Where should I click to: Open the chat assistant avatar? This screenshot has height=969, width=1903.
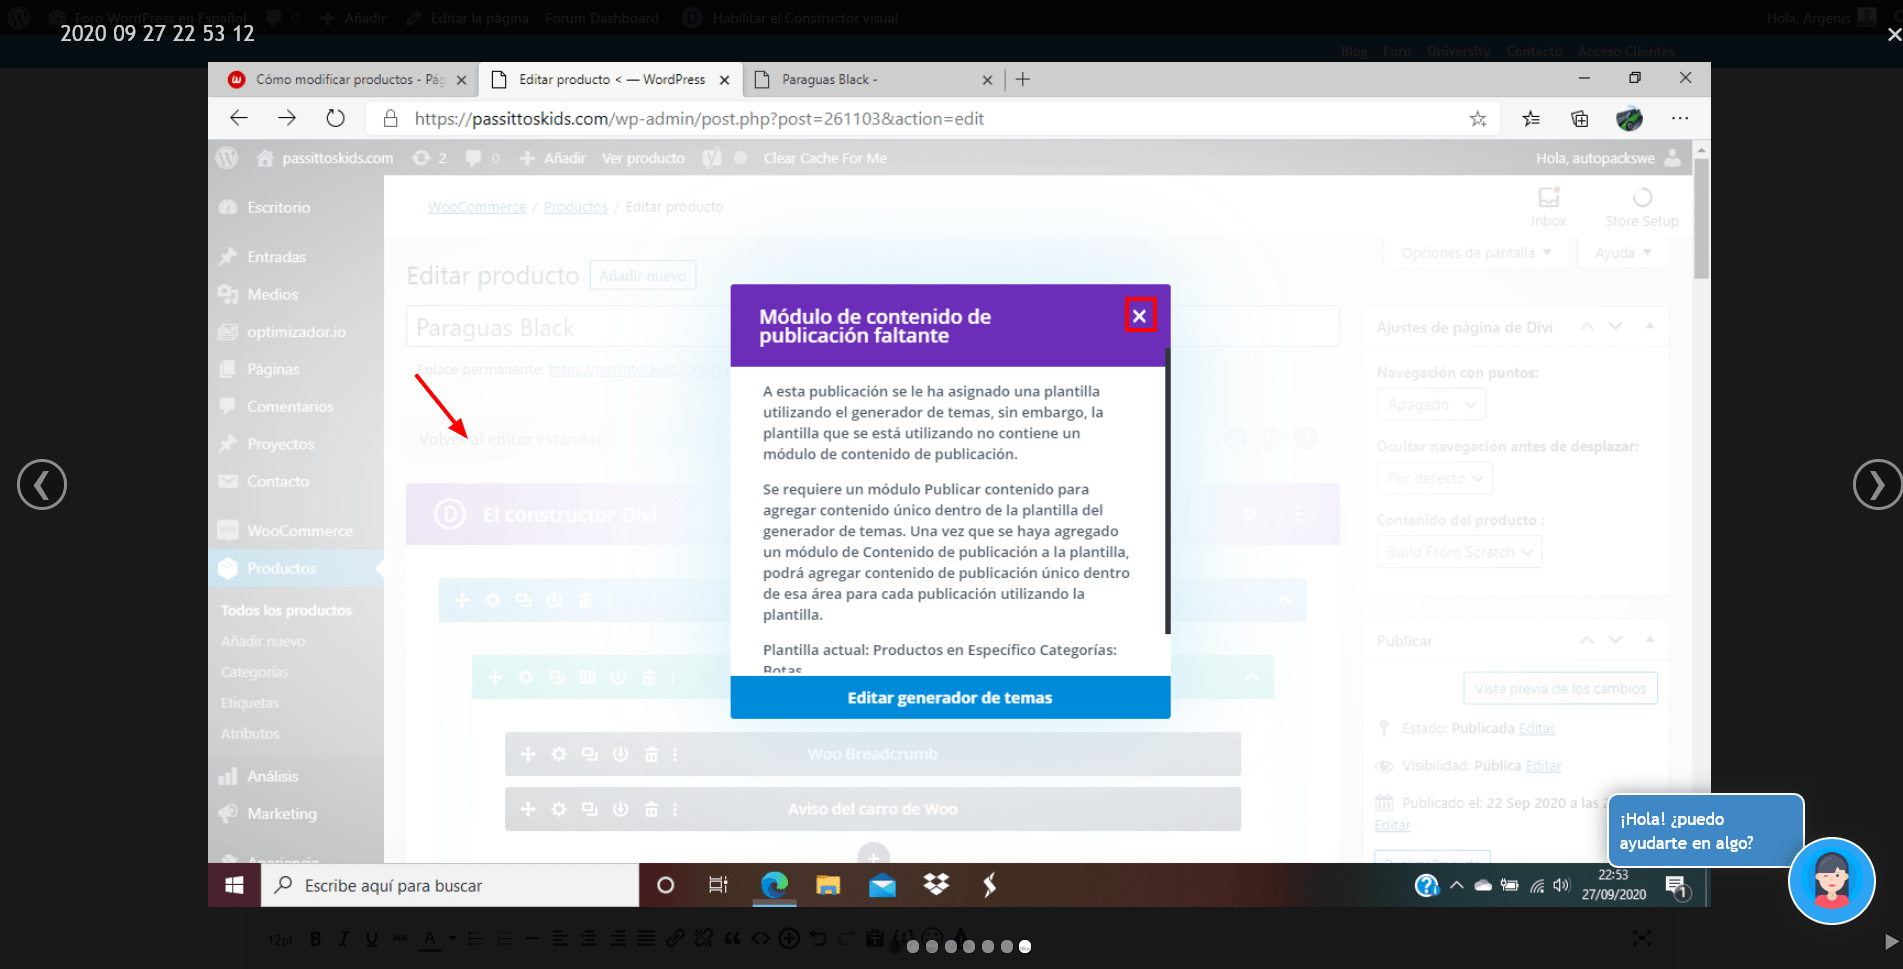(1831, 881)
